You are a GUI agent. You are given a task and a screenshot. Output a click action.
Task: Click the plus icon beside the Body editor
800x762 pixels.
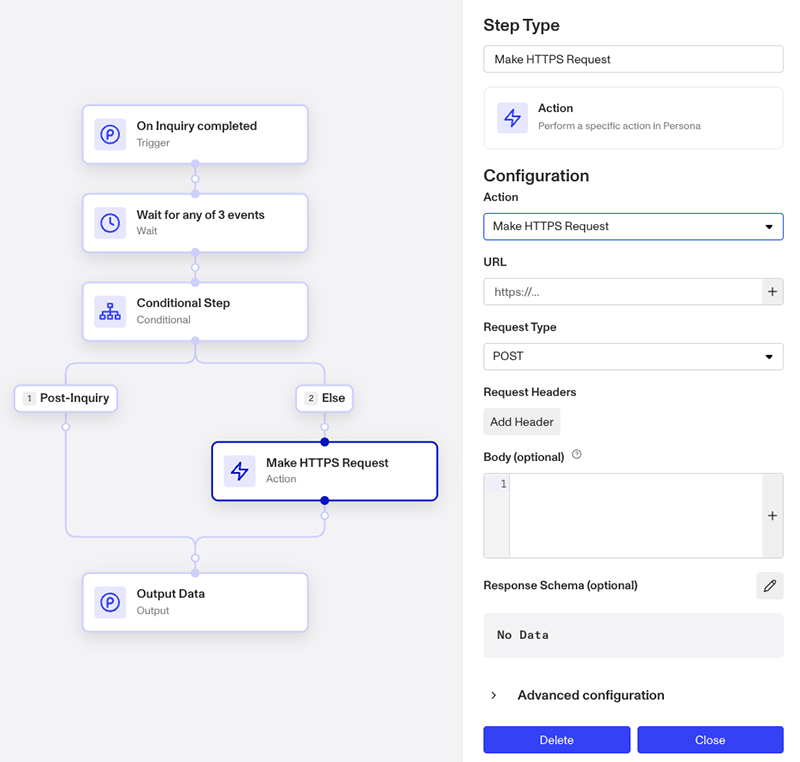[x=772, y=516]
